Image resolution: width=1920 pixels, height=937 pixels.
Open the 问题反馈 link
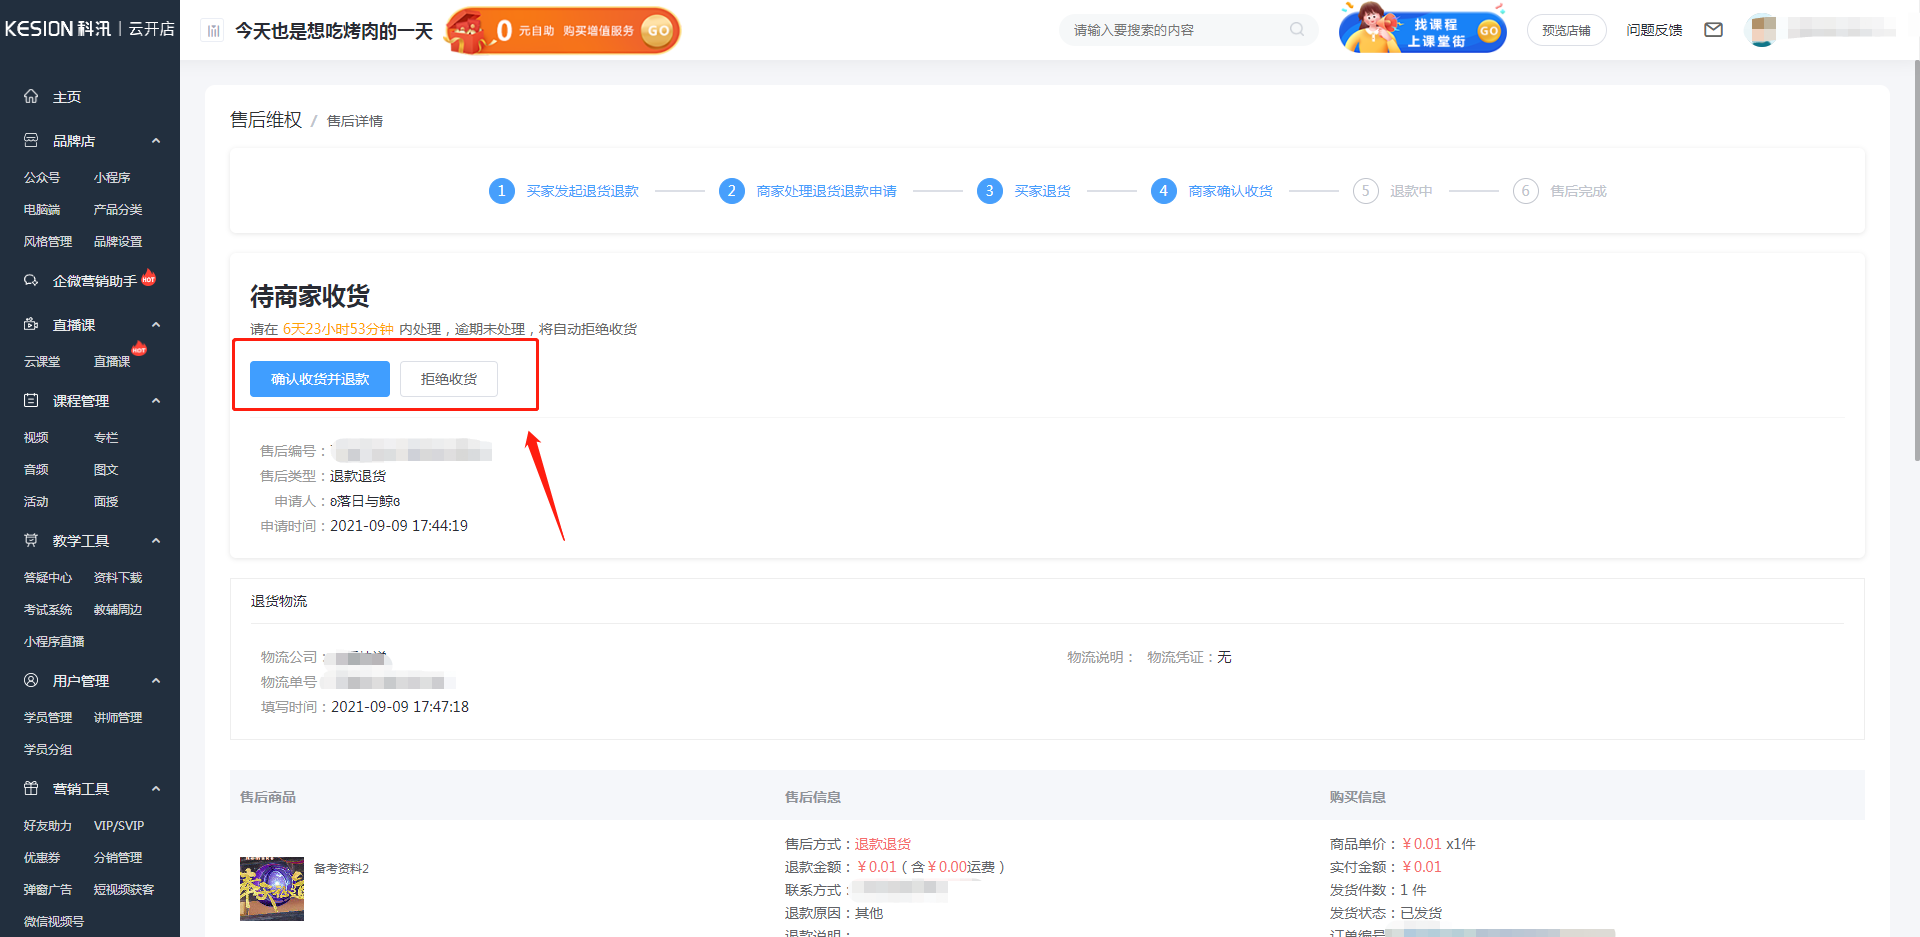pos(1654,30)
